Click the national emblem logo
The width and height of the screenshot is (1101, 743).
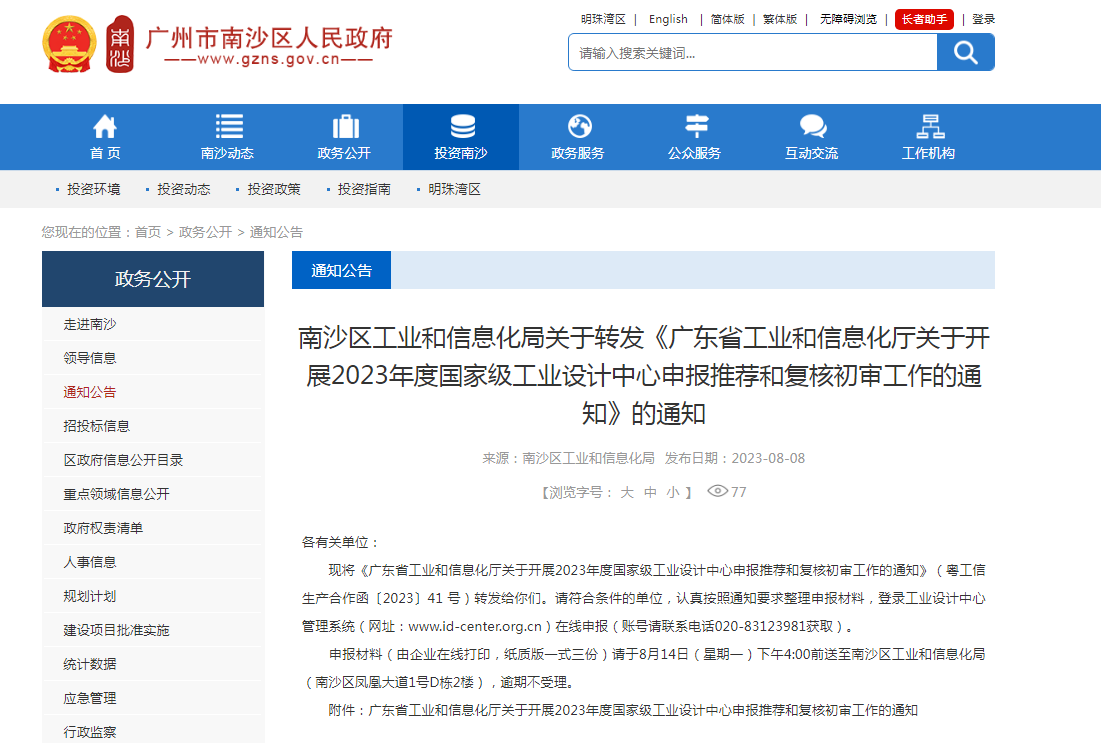point(69,44)
